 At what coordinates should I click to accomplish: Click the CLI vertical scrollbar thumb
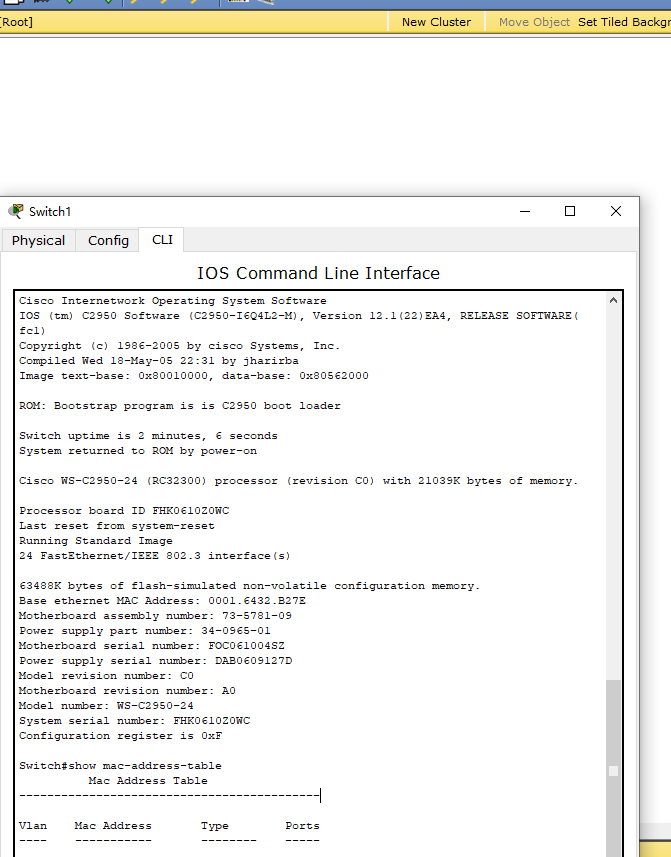(613, 768)
